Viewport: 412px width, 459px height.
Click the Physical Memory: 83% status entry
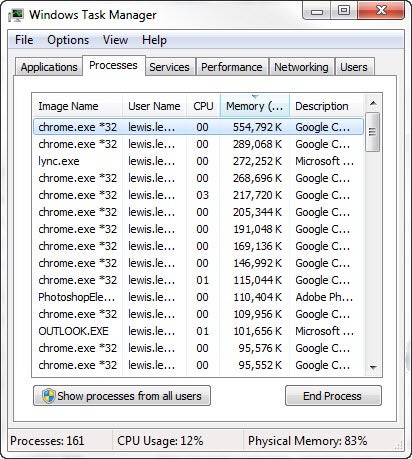[307, 441]
